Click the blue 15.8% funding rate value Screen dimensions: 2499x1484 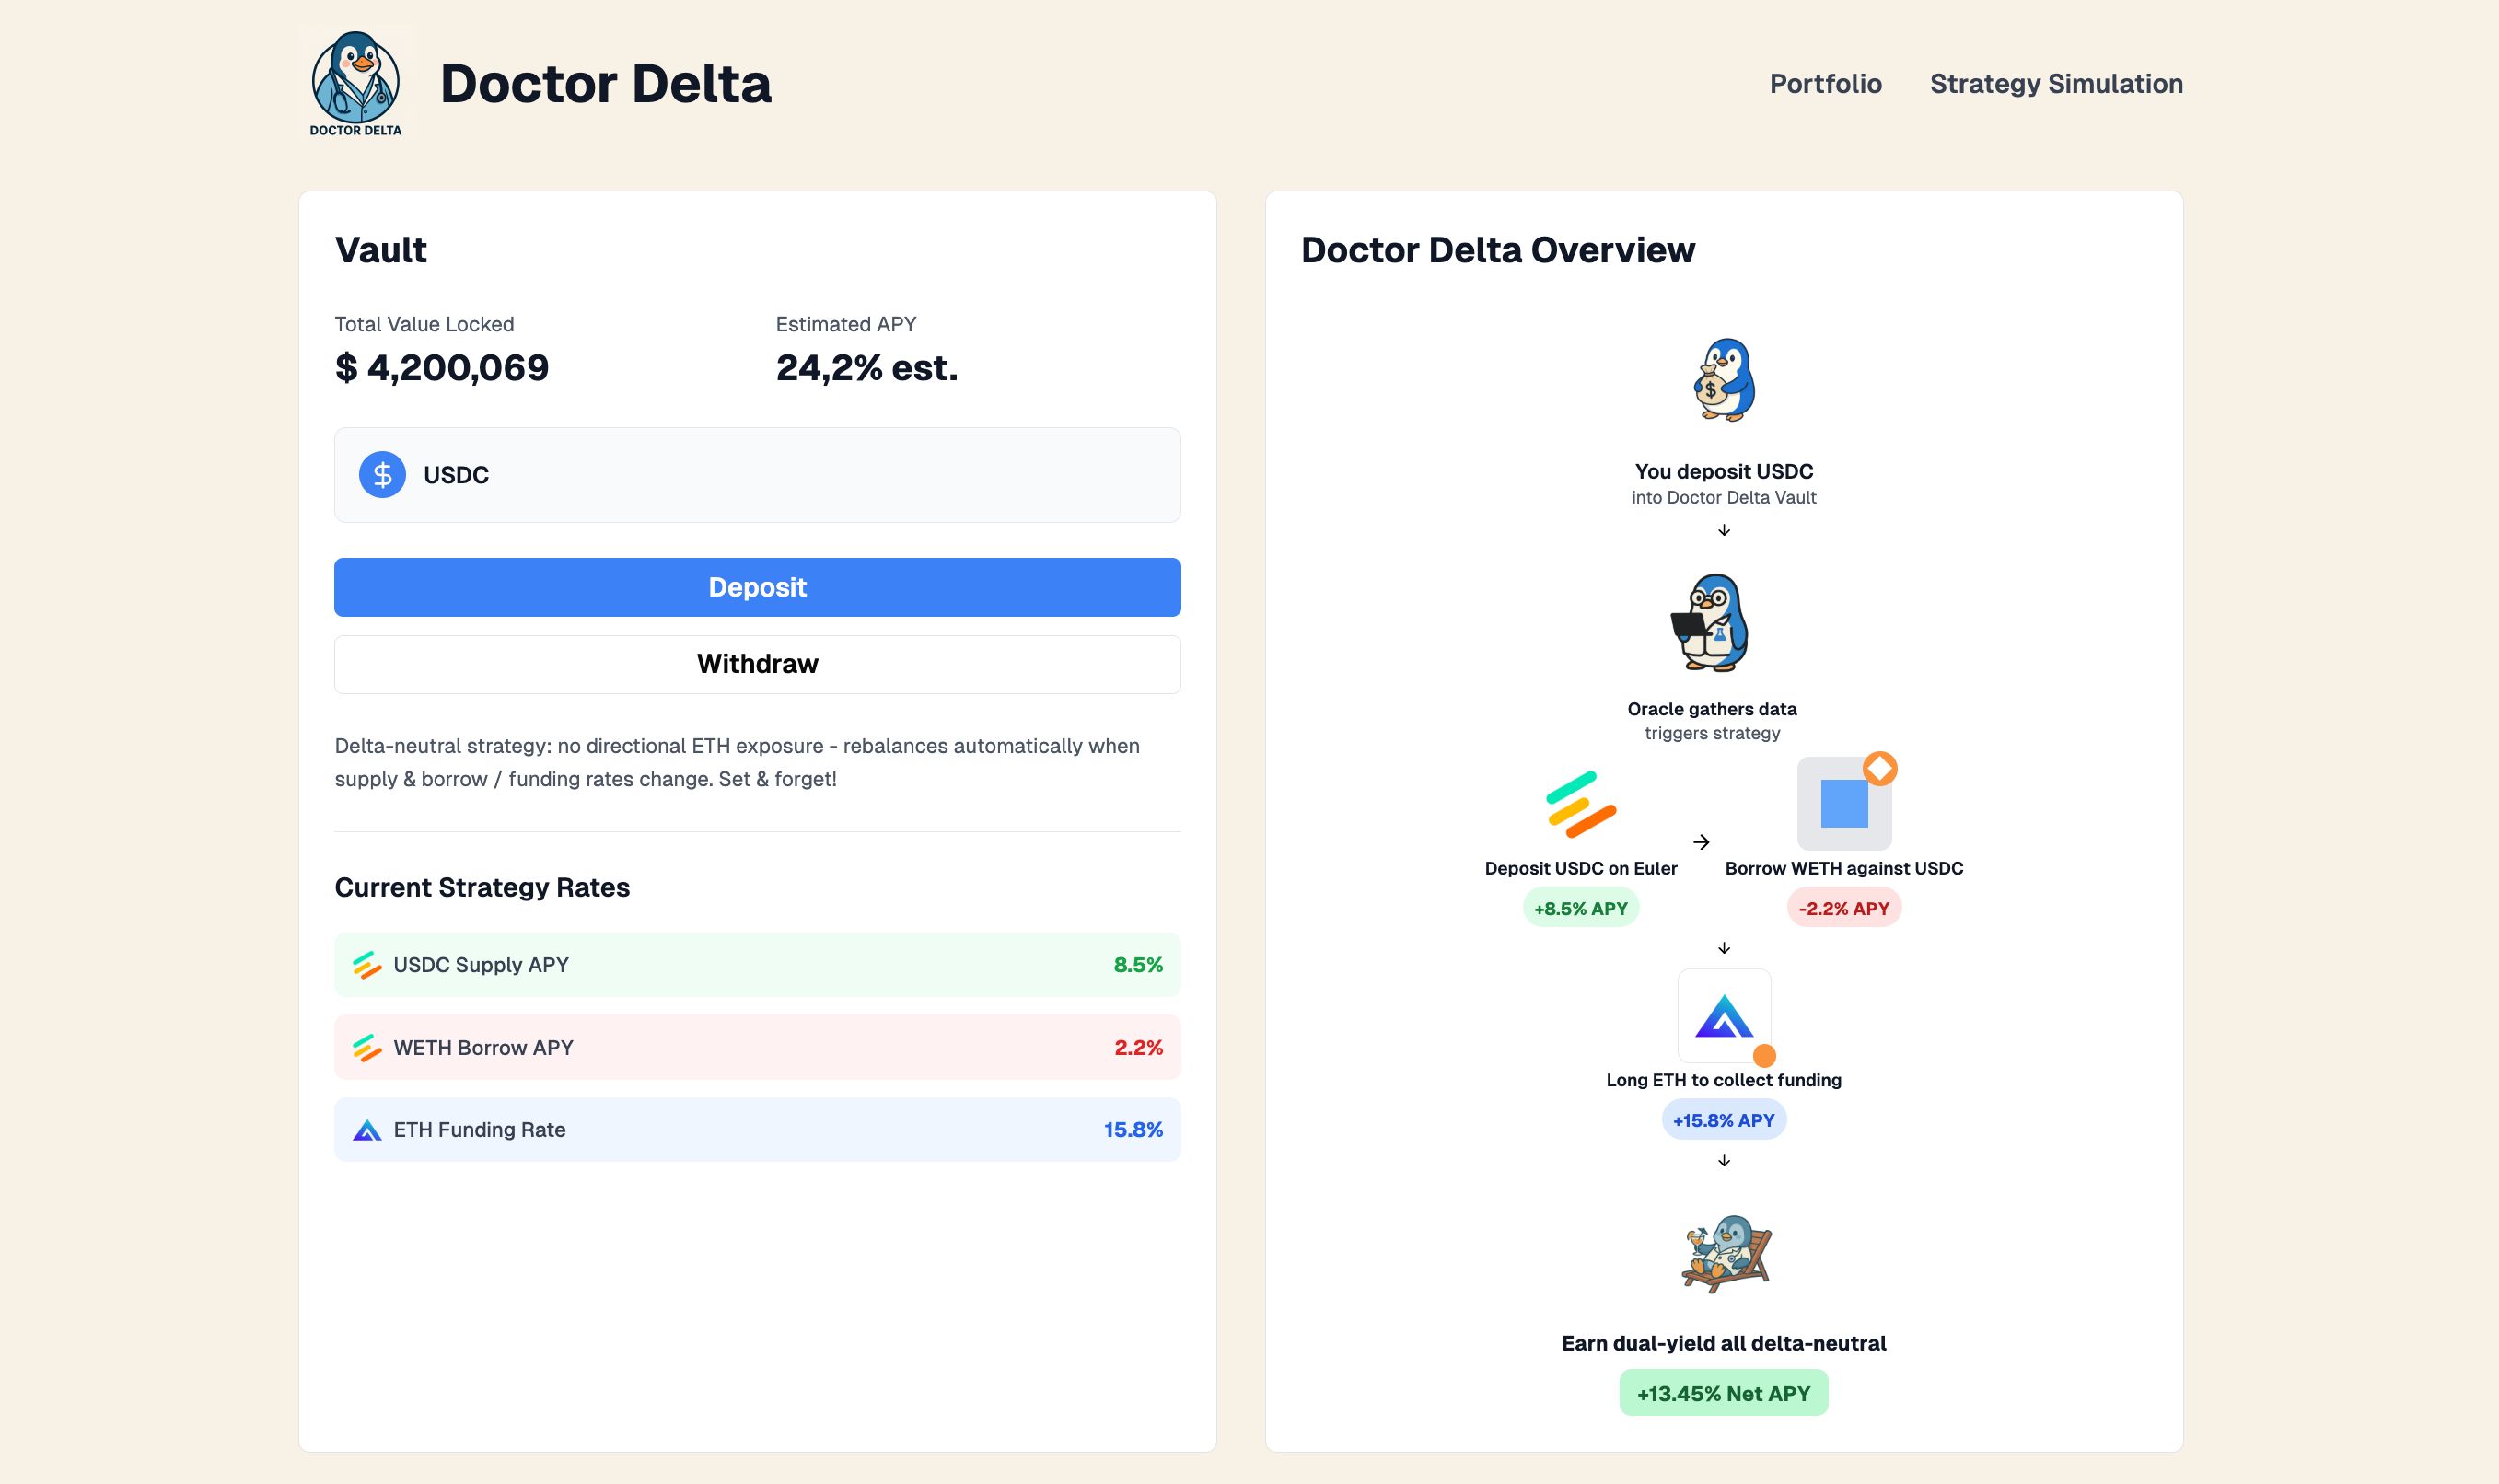coord(1133,1130)
